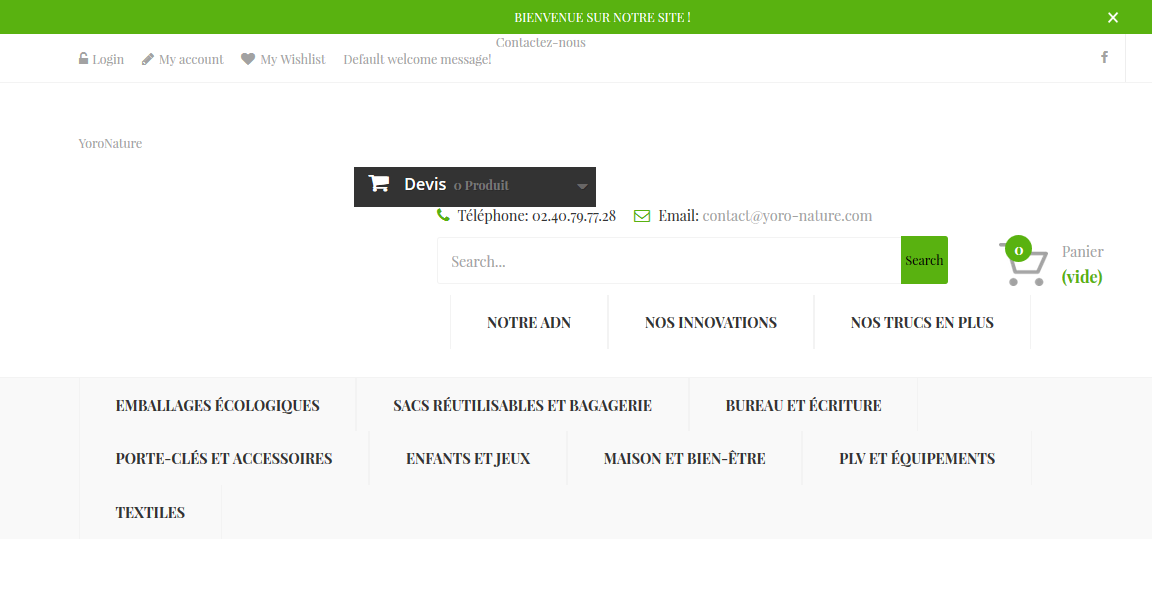This screenshot has height=589, width=1152.
Task: Select SACS RÉUTILISABLES ET BAGAGERIE category
Action: click(522, 405)
